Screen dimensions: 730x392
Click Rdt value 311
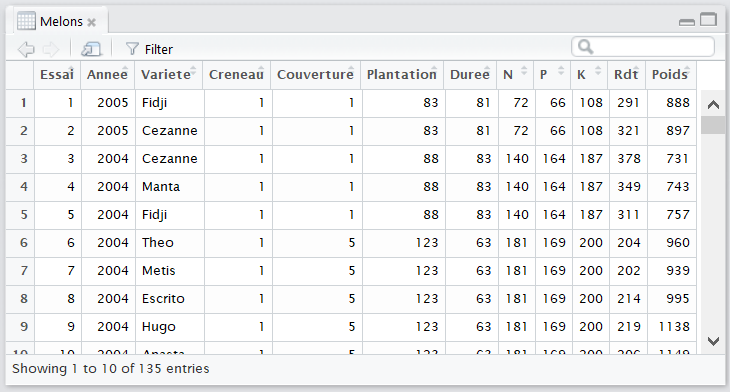tap(629, 215)
